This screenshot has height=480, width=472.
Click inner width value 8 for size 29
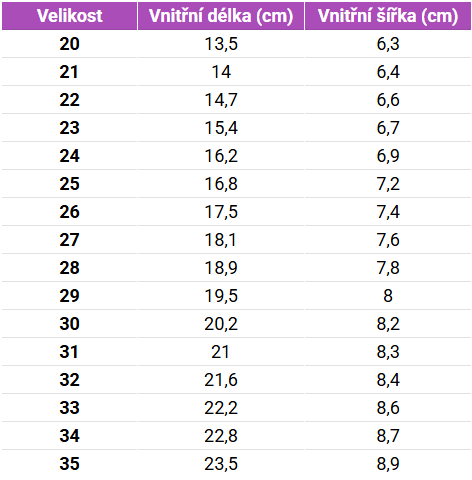click(x=388, y=296)
